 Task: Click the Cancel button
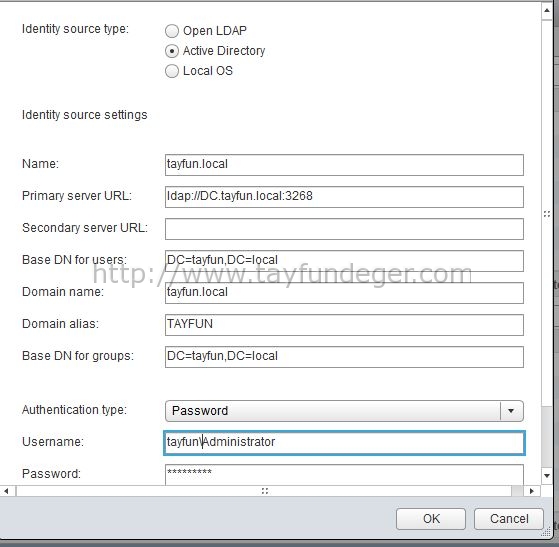[509, 519]
